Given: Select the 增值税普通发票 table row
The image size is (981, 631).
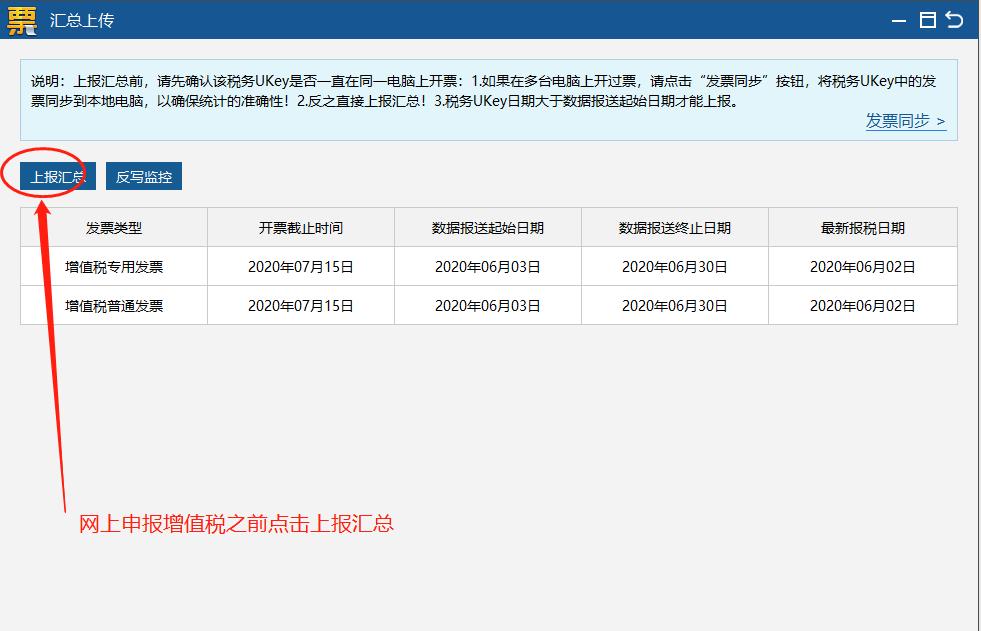Looking at the screenshot, I should [x=111, y=305].
